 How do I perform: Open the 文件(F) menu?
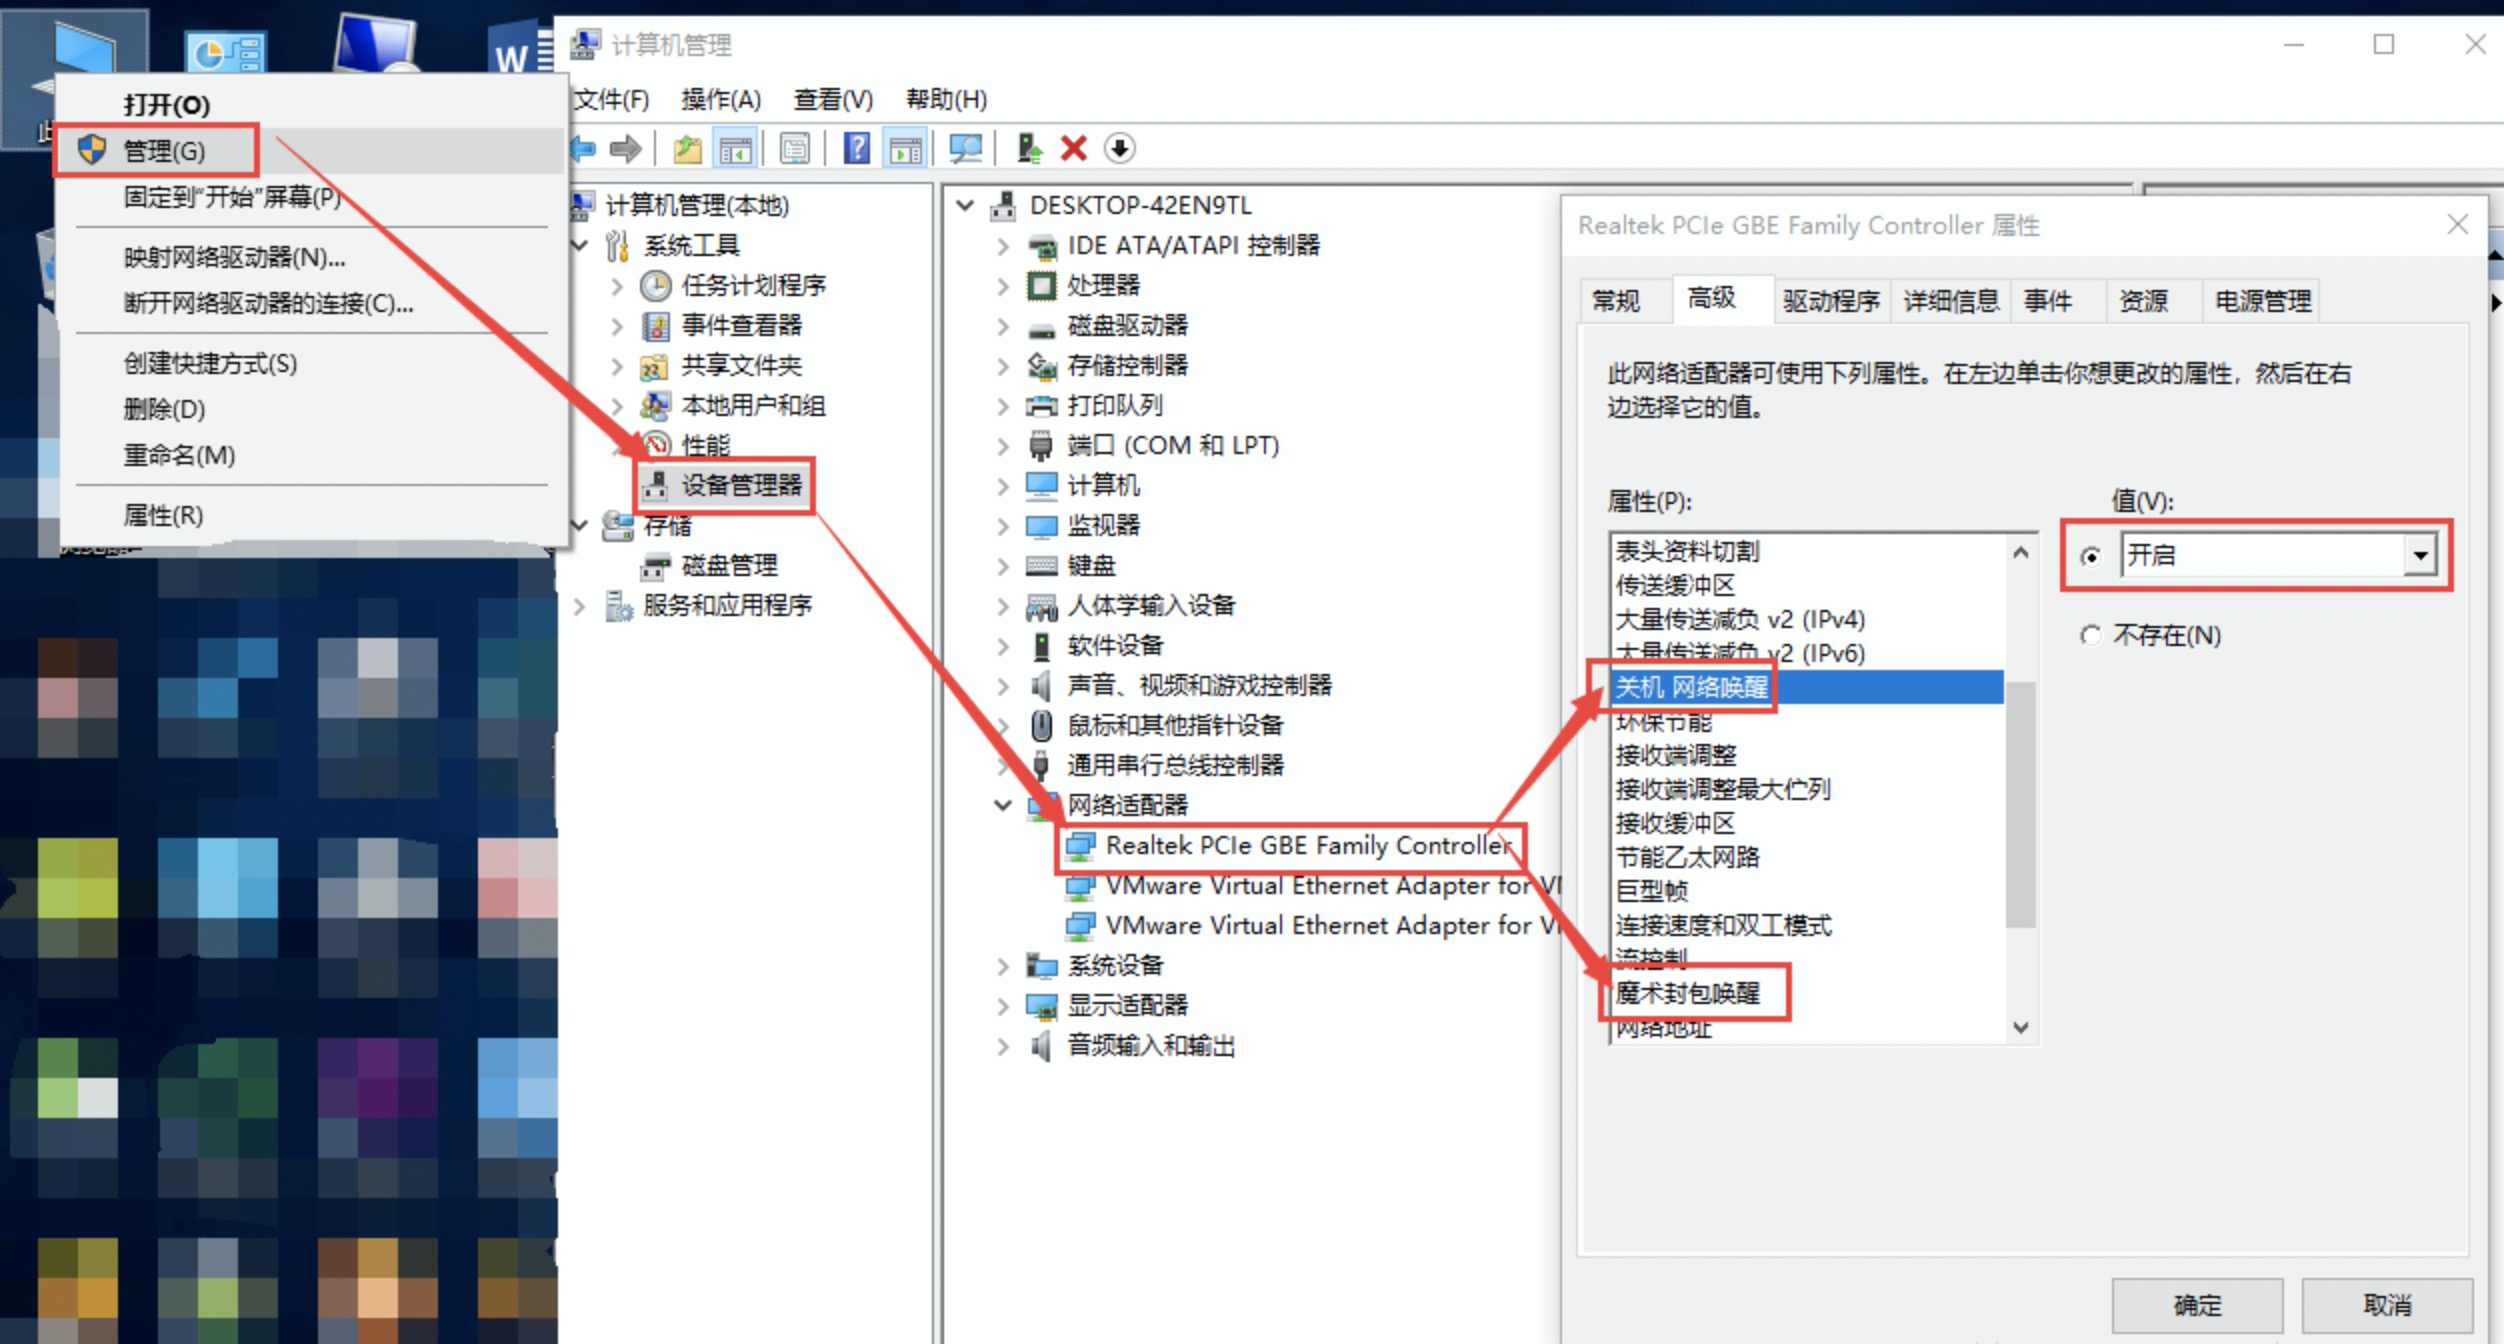click(x=612, y=100)
